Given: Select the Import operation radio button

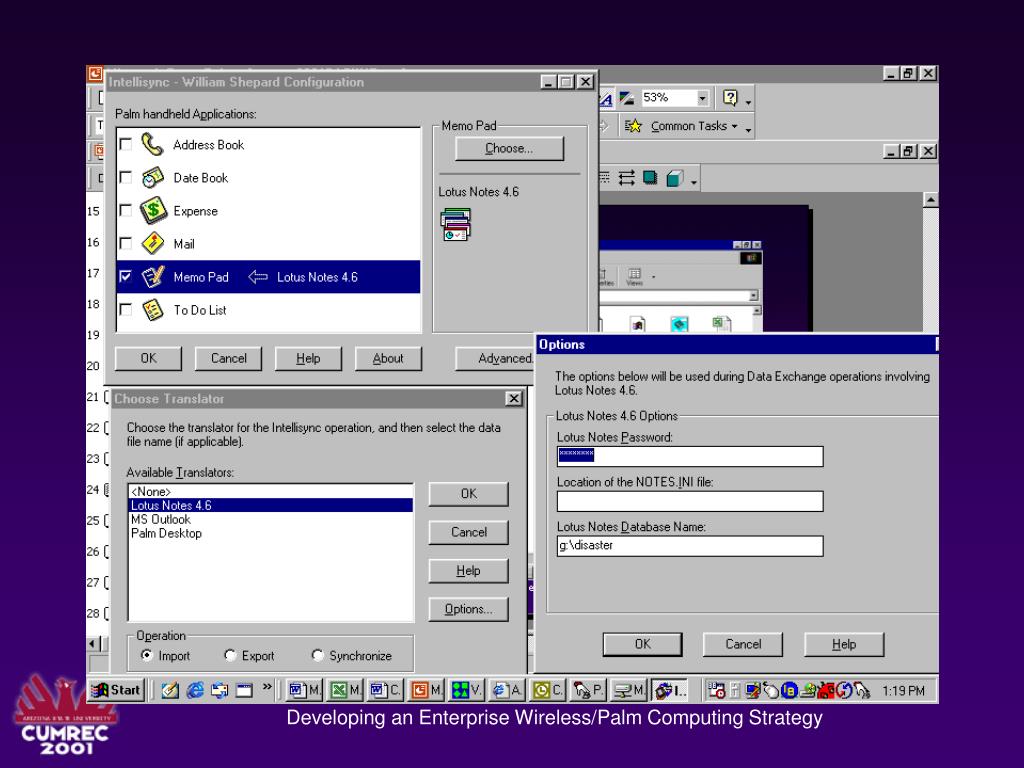Looking at the screenshot, I should (x=147, y=655).
